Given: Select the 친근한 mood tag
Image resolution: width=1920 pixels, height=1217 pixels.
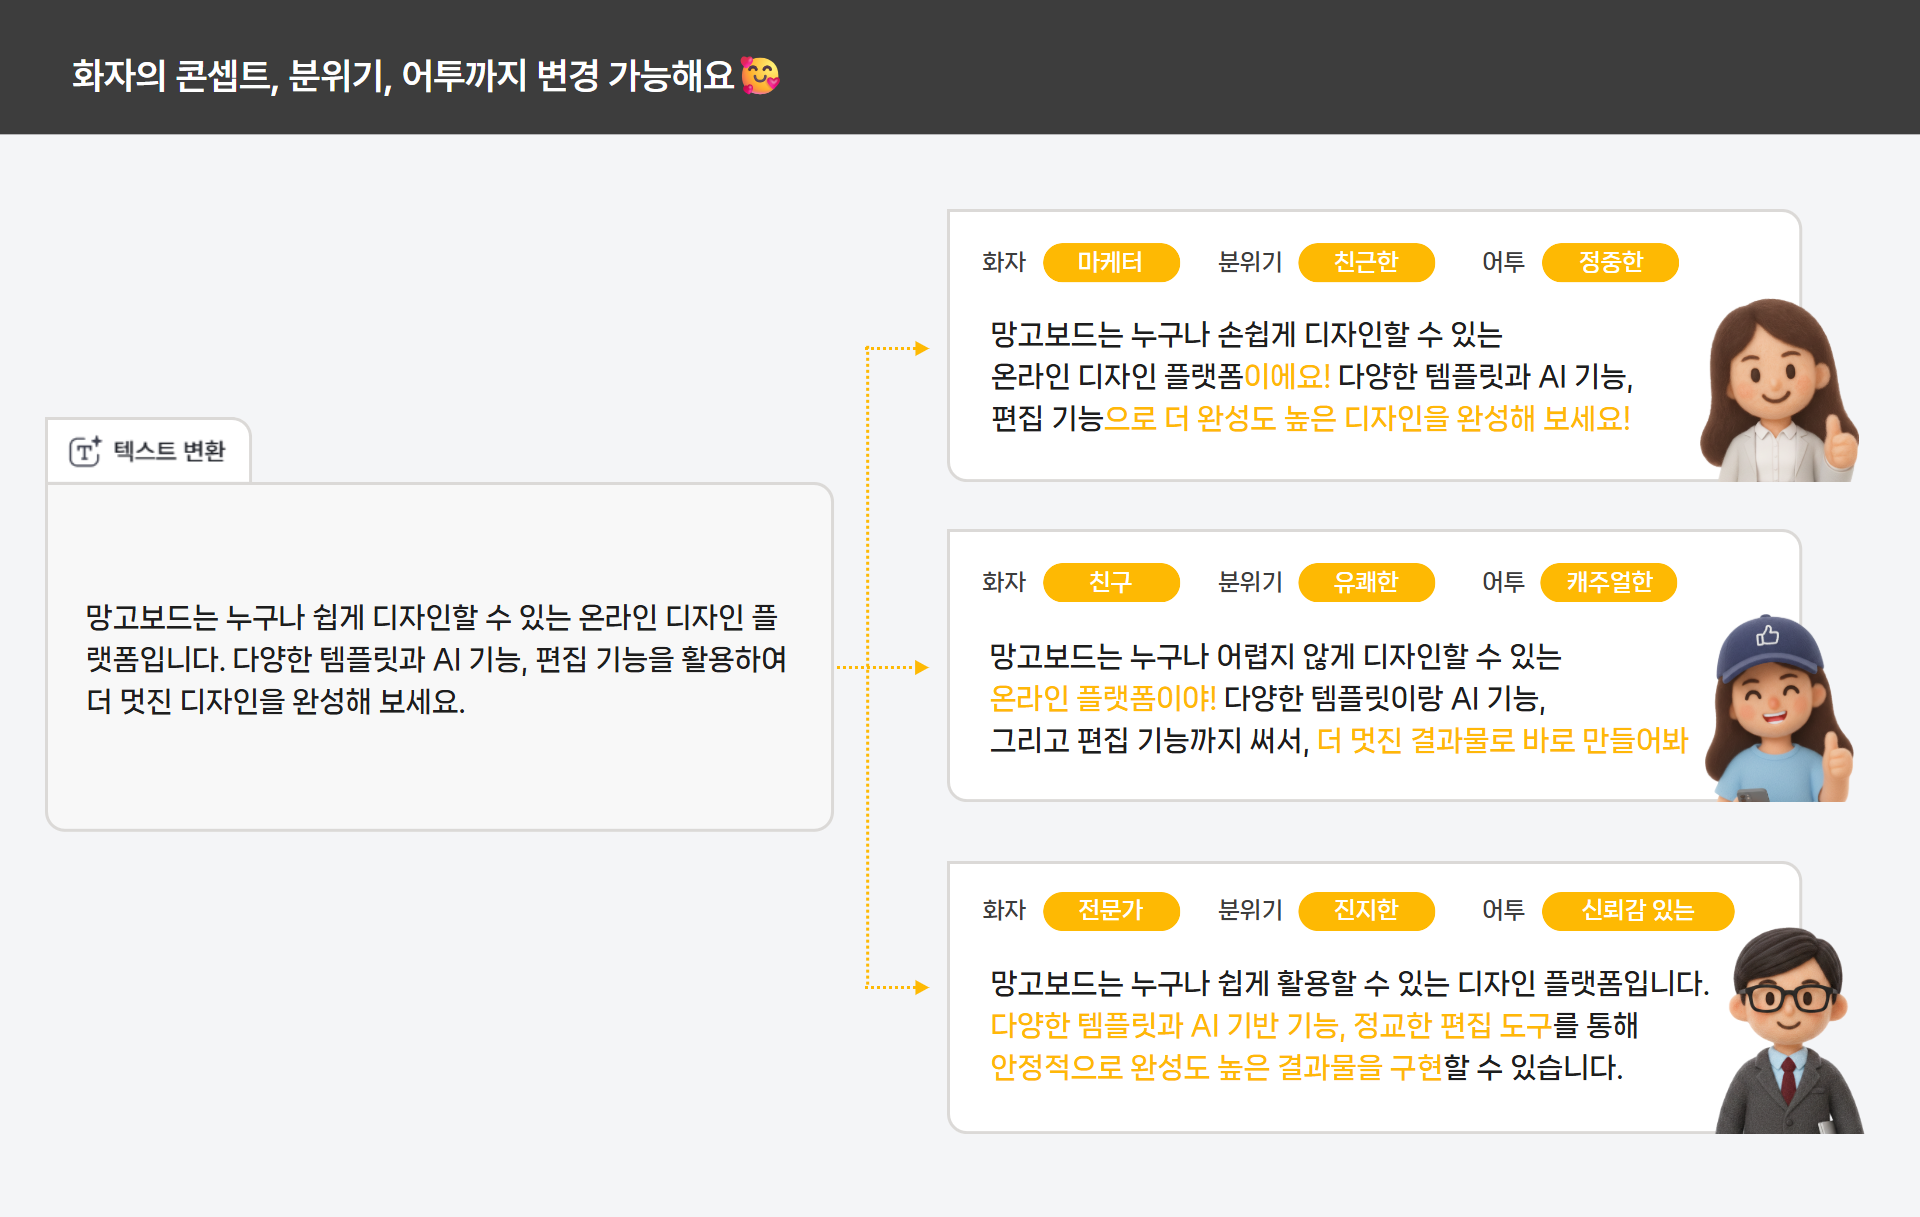Looking at the screenshot, I should pos(1366,262).
